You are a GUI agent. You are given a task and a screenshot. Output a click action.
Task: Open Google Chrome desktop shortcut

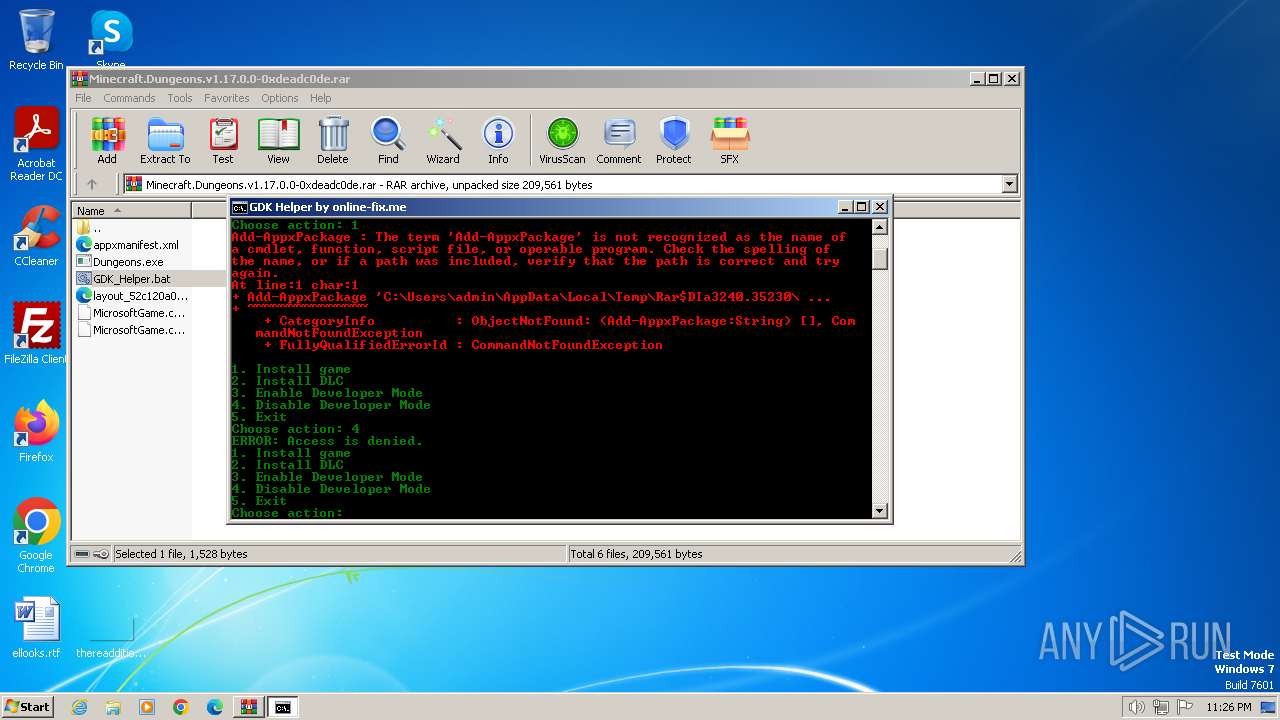tap(36, 536)
